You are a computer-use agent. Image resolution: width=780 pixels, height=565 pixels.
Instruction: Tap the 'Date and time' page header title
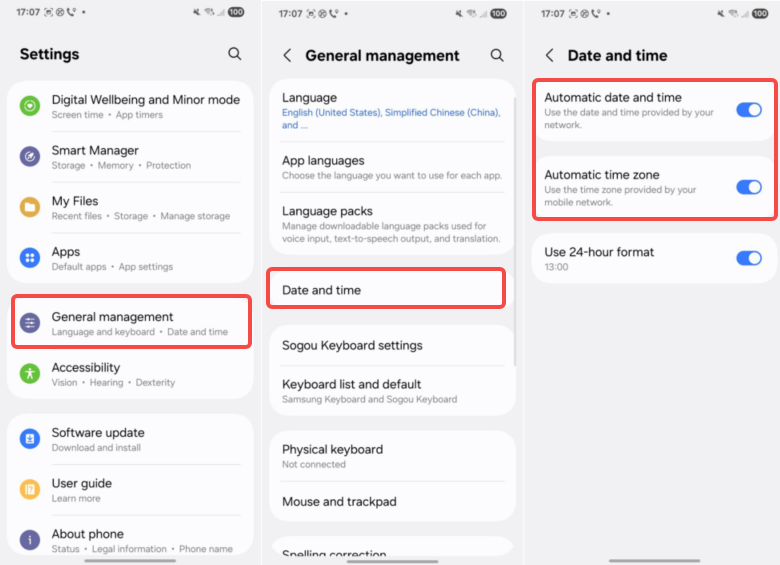617,55
